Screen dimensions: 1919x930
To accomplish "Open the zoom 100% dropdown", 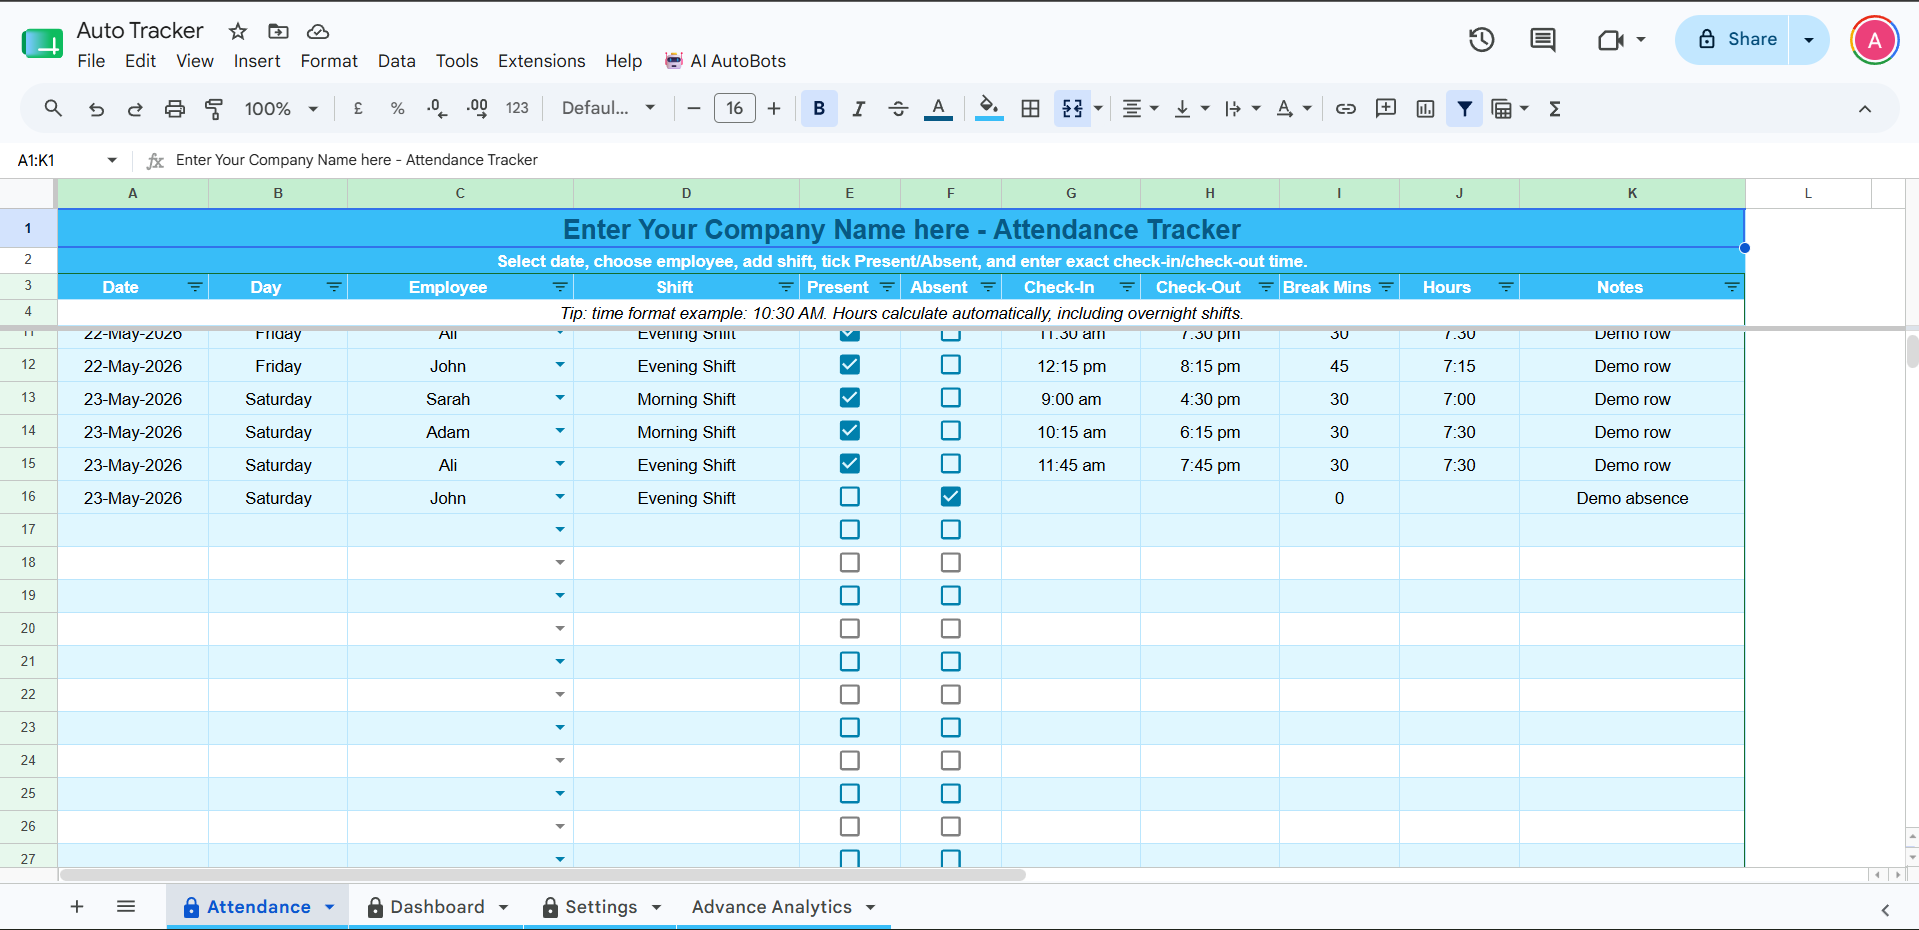I will pyautogui.click(x=281, y=108).
